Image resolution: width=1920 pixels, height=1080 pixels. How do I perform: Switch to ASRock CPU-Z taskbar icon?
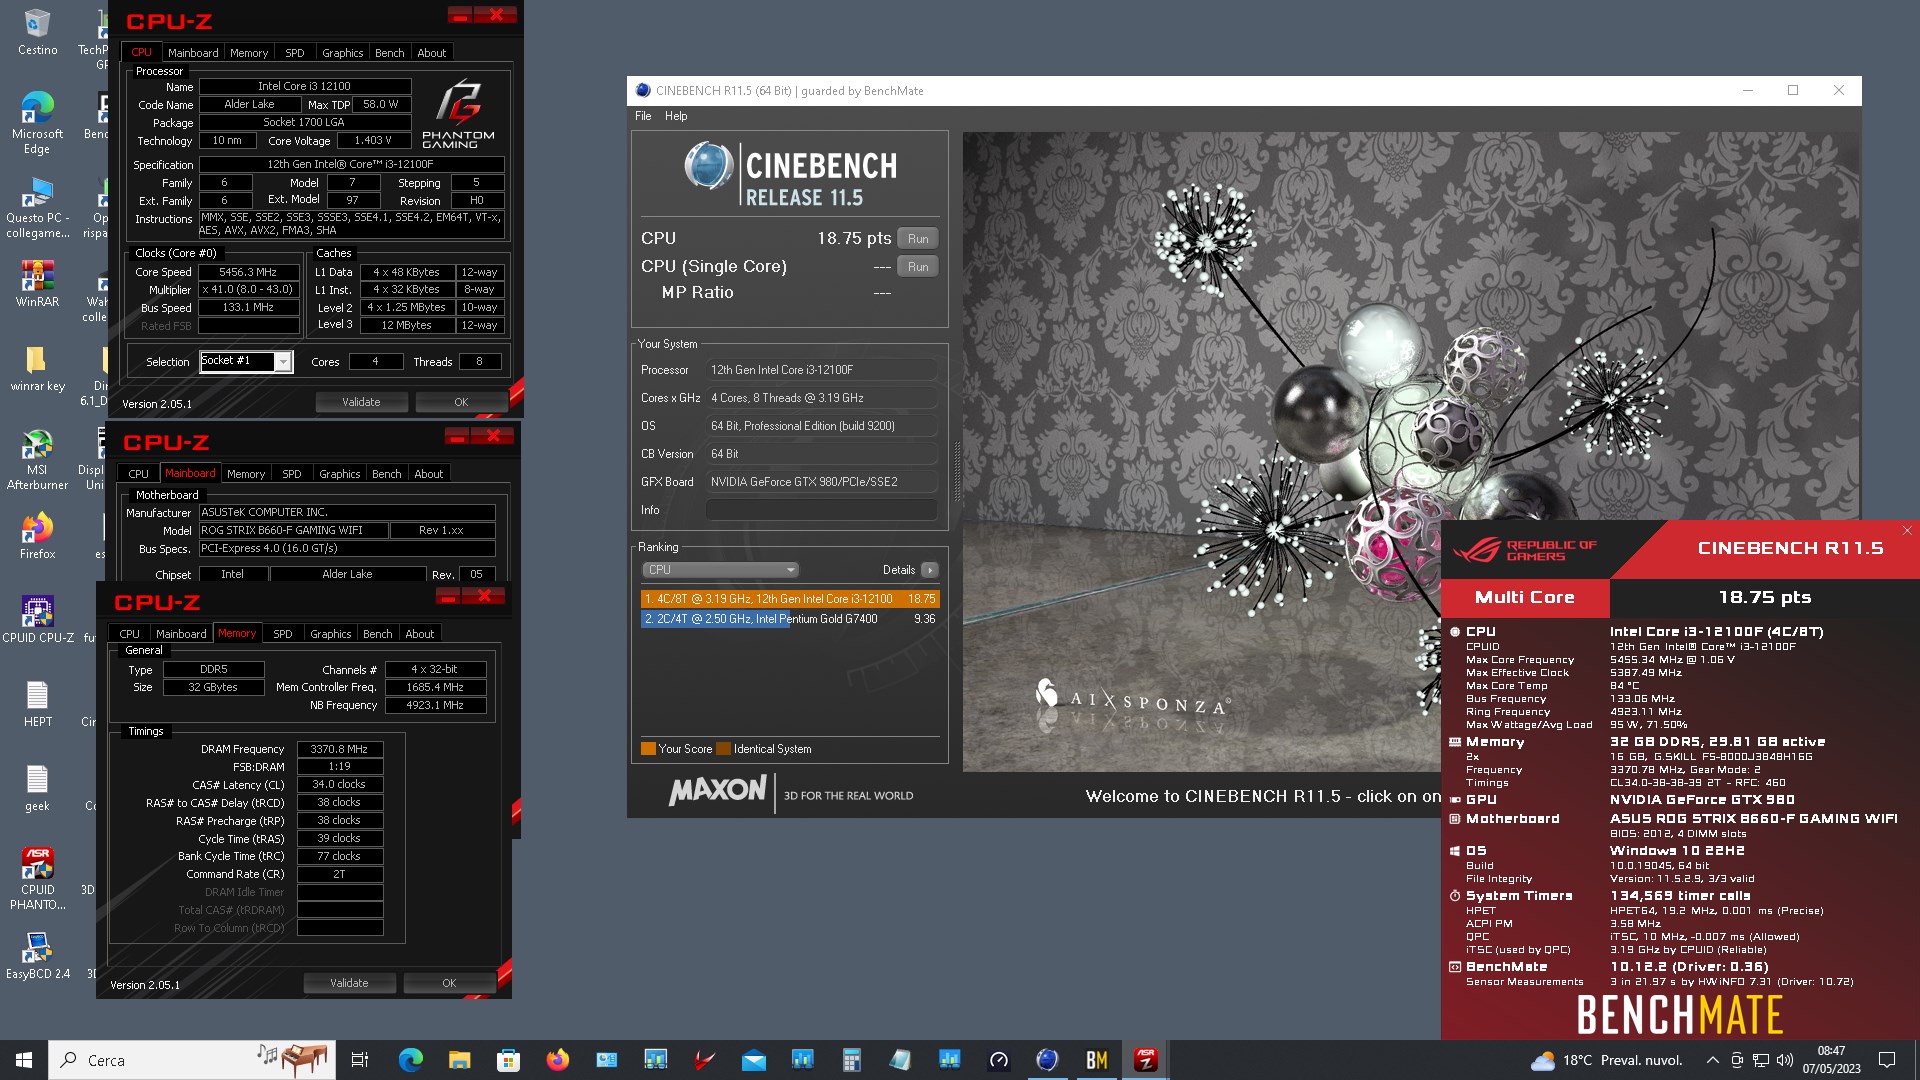pyautogui.click(x=1146, y=1060)
